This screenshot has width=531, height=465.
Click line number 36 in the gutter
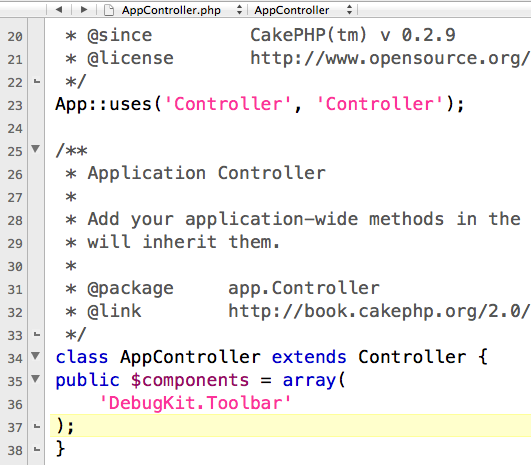[x=15, y=404]
